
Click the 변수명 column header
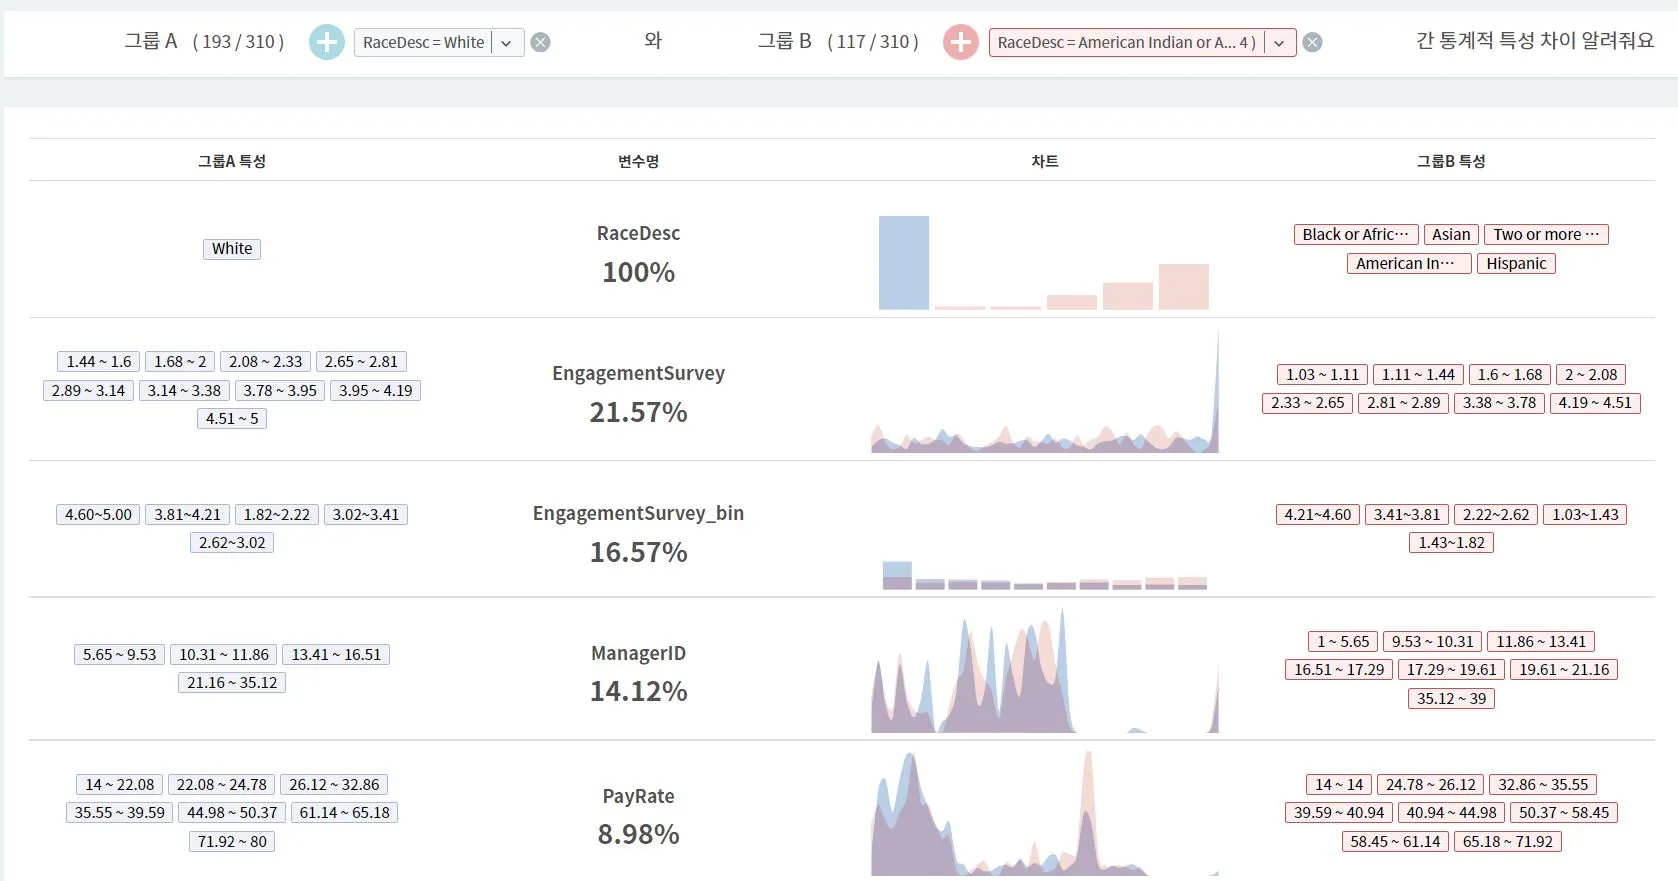point(638,161)
